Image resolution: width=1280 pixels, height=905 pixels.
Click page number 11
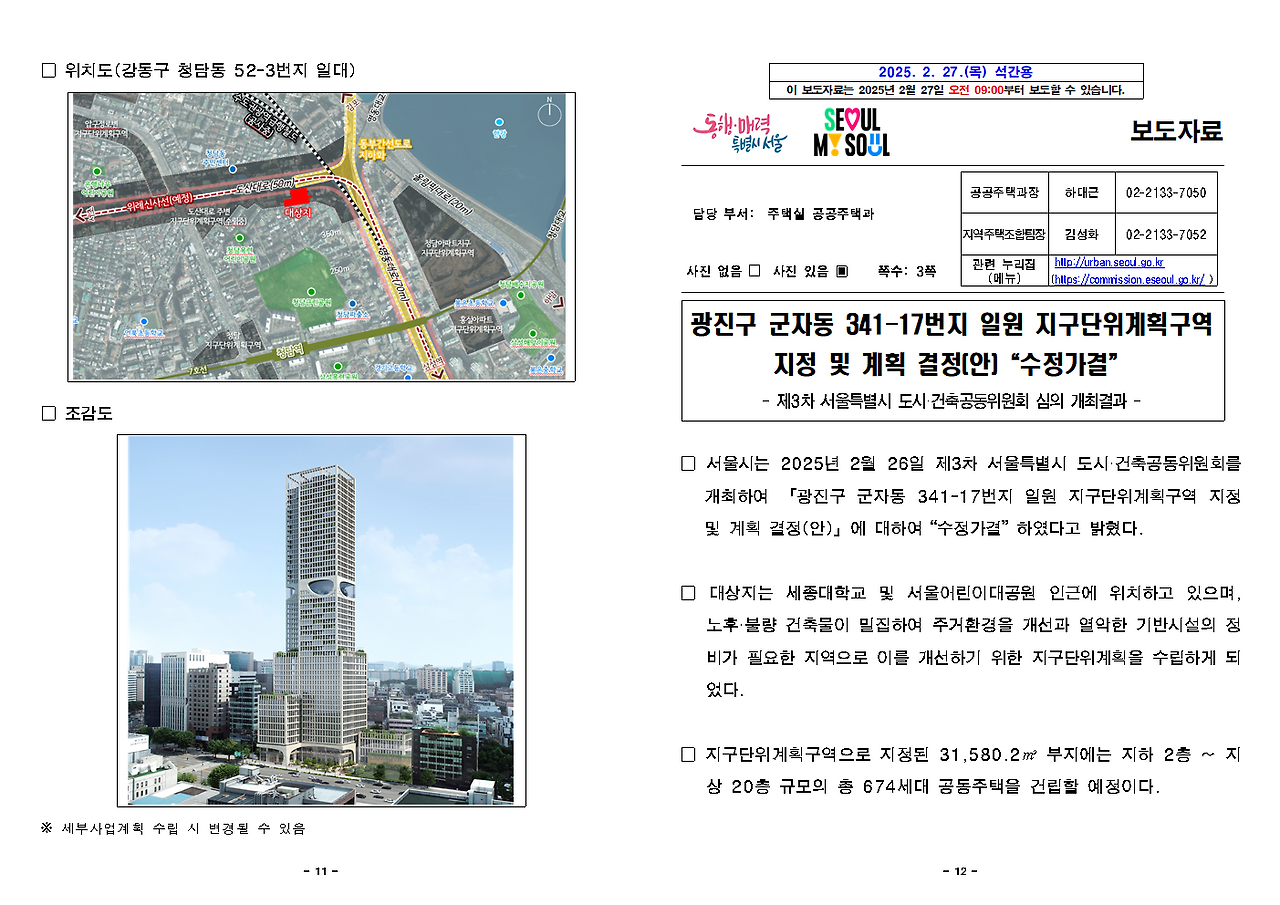click(x=321, y=872)
